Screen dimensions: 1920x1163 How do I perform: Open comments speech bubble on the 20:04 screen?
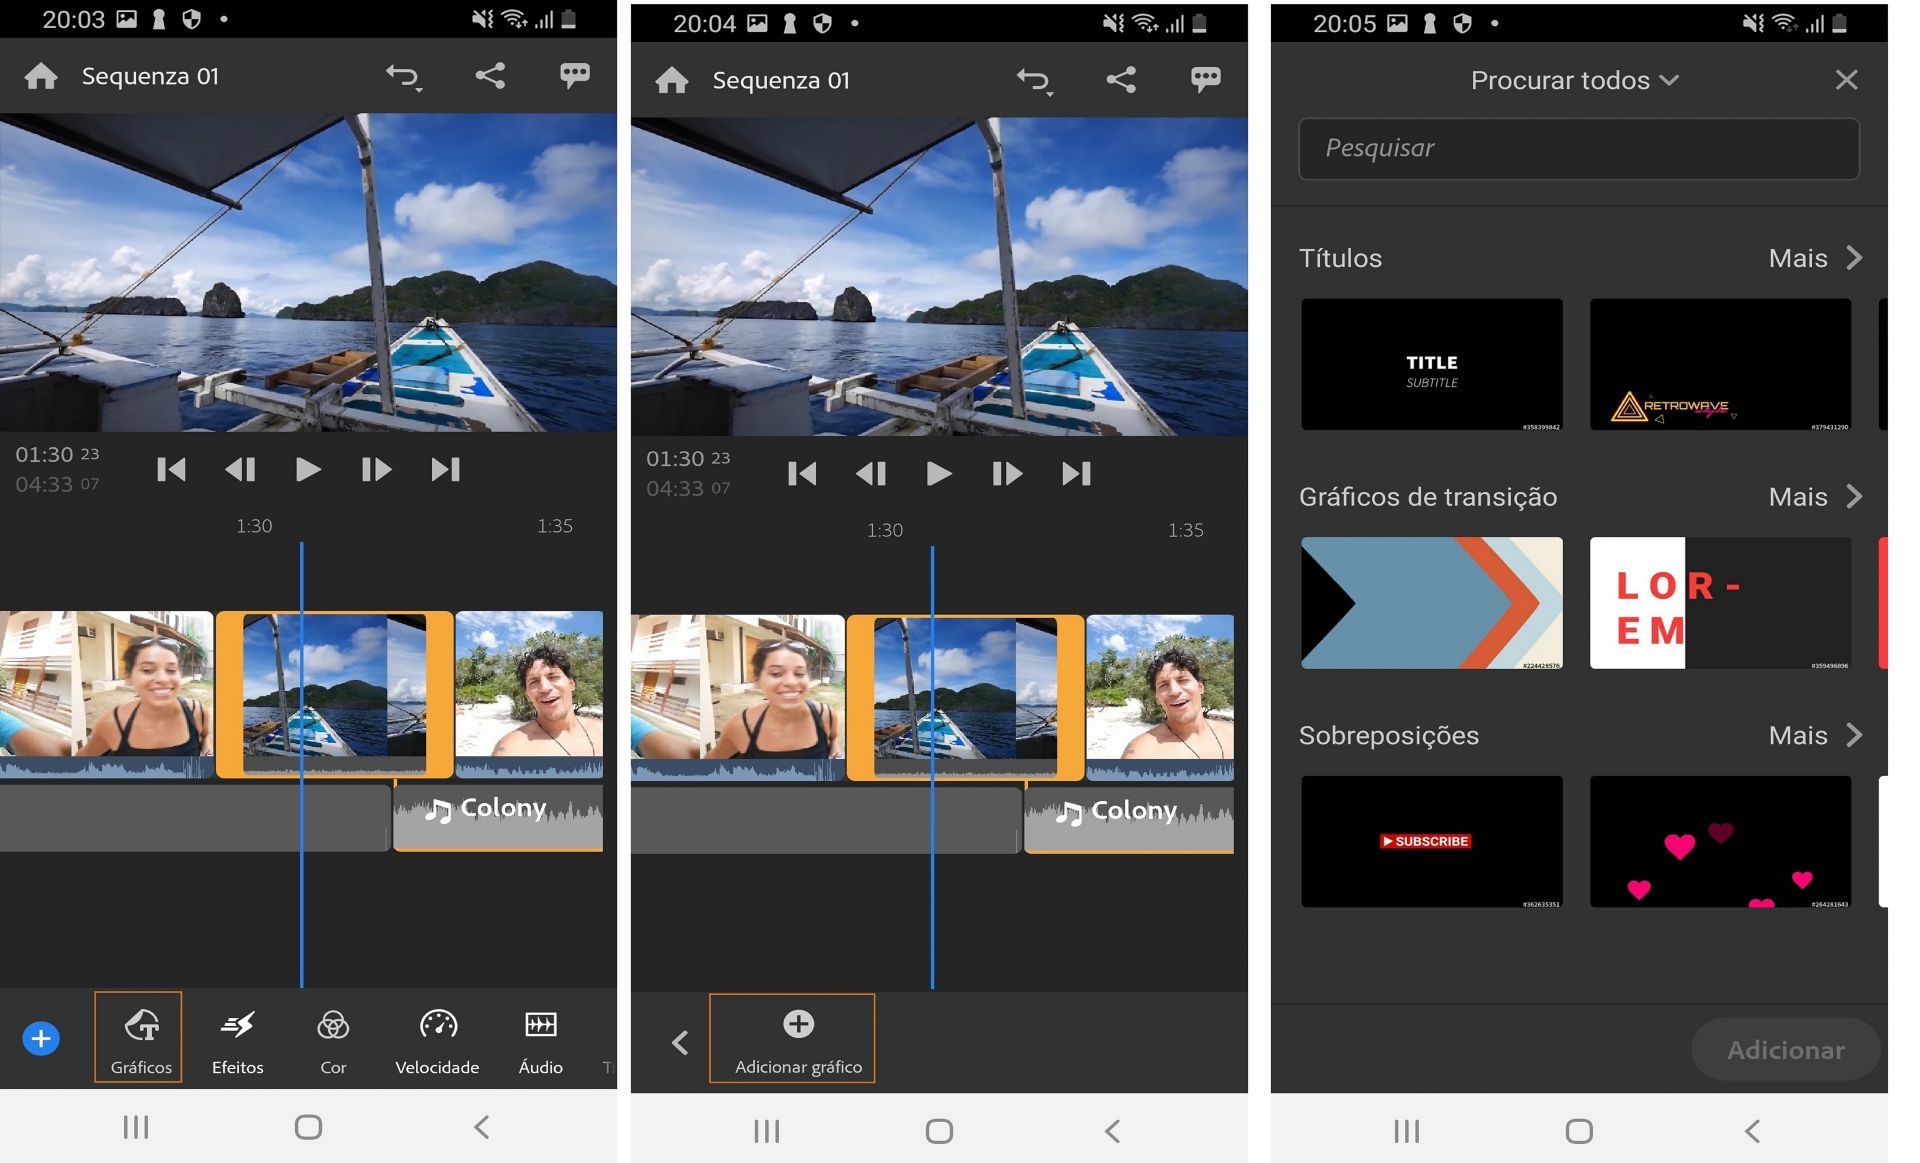click(x=1205, y=80)
